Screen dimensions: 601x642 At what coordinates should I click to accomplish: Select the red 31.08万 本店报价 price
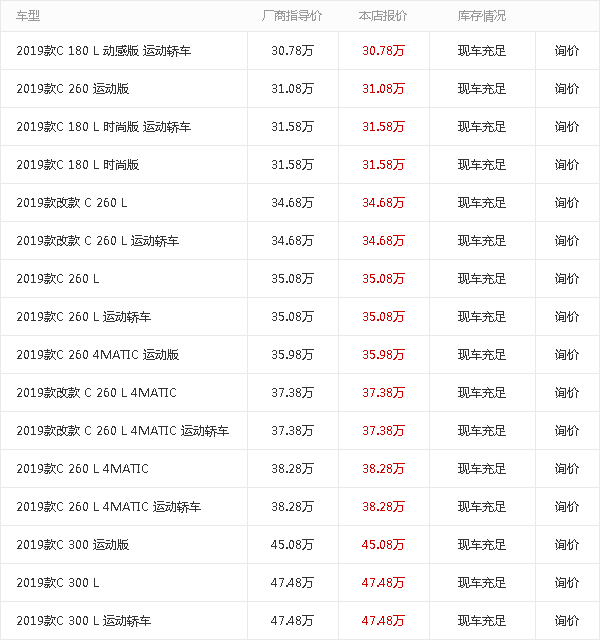pyautogui.click(x=384, y=89)
